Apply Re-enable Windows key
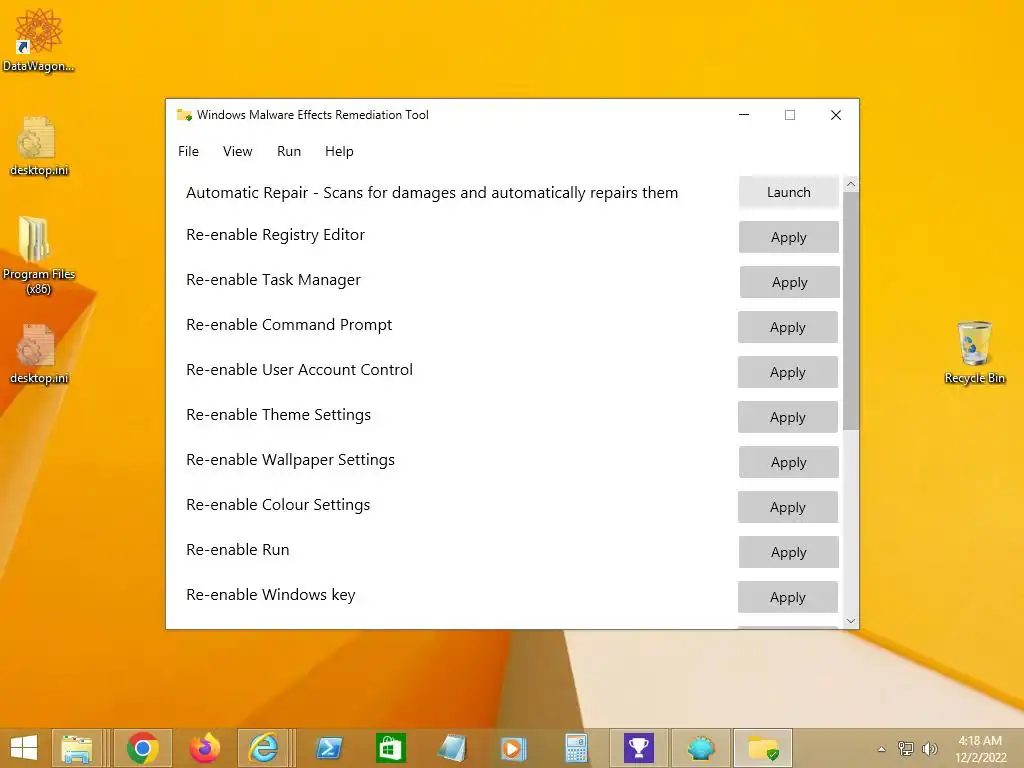Screen dimensions: 1024x768 tap(788, 598)
